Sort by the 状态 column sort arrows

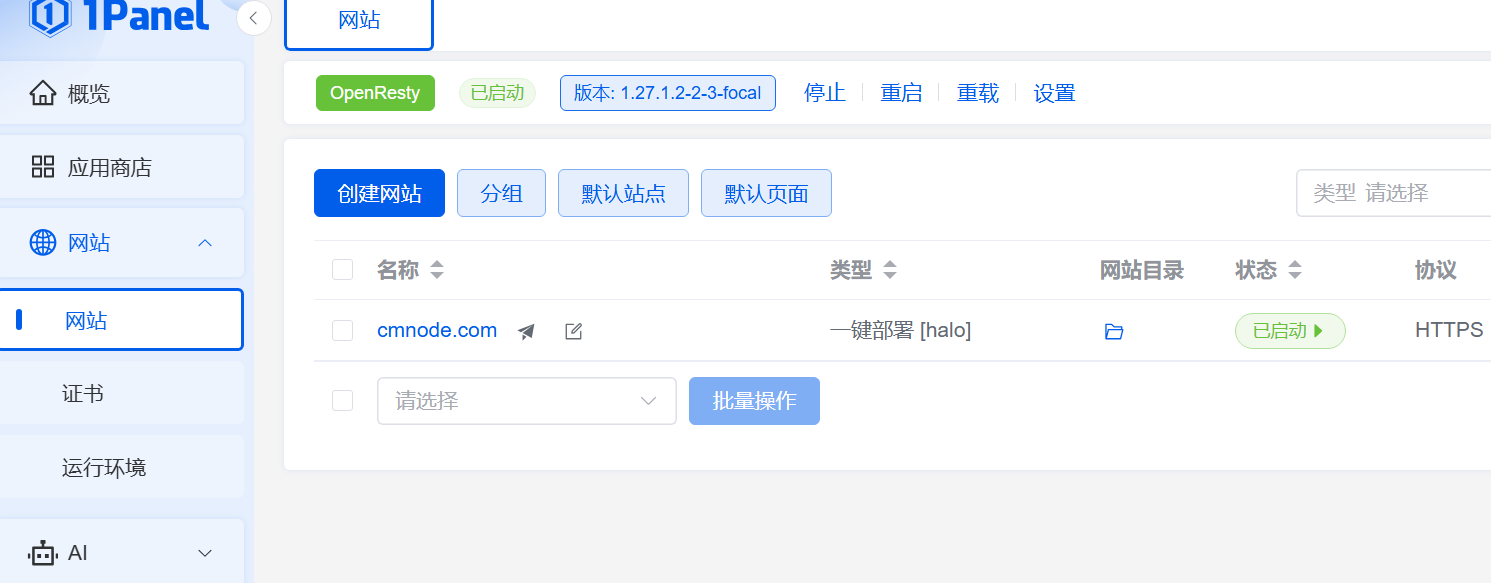click(x=1294, y=270)
